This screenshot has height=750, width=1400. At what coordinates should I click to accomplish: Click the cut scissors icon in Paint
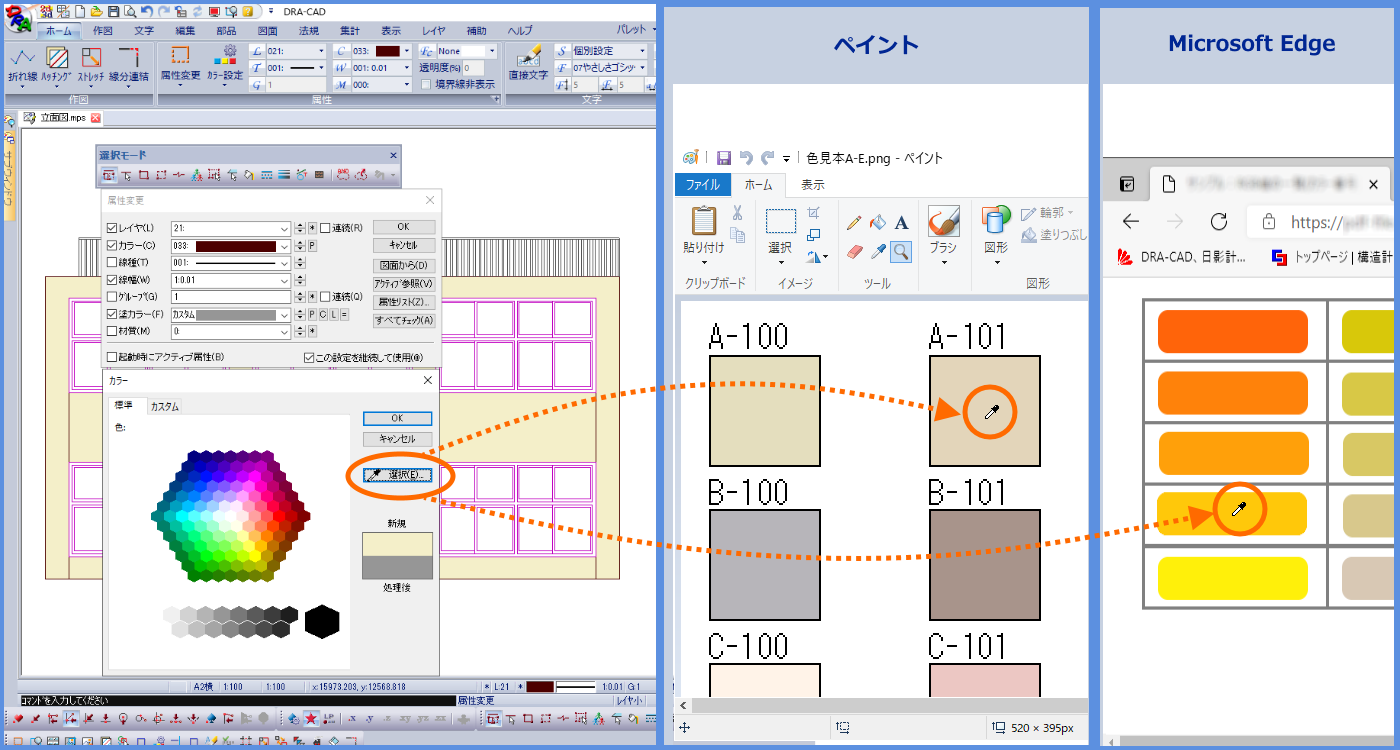pyautogui.click(x=738, y=212)
